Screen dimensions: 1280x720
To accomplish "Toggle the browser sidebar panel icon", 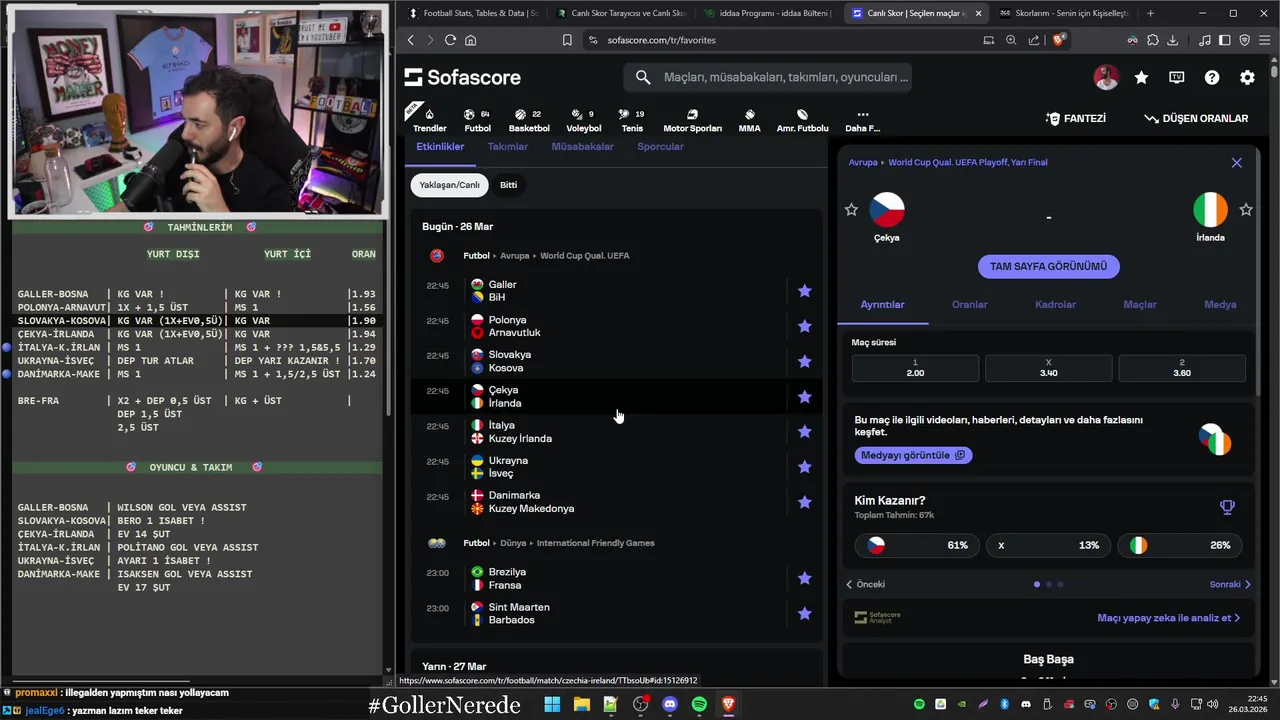I will (1225, 40).
